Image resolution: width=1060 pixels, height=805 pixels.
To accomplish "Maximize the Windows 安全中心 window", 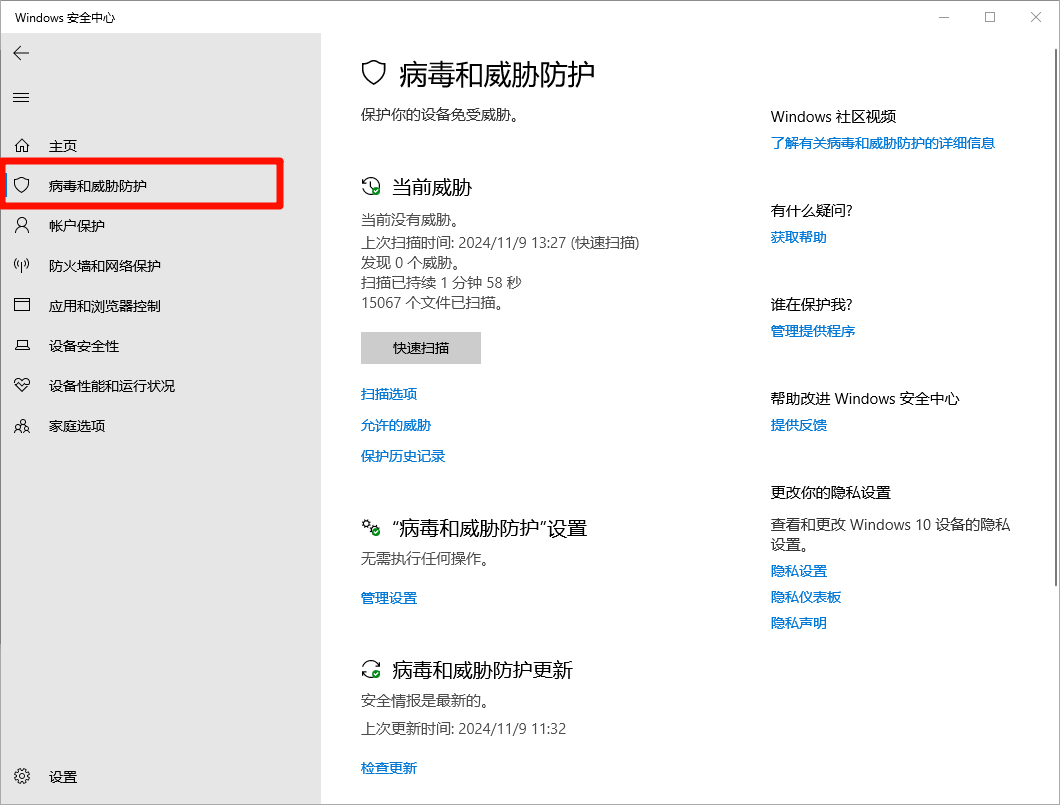I will [990, 17].
